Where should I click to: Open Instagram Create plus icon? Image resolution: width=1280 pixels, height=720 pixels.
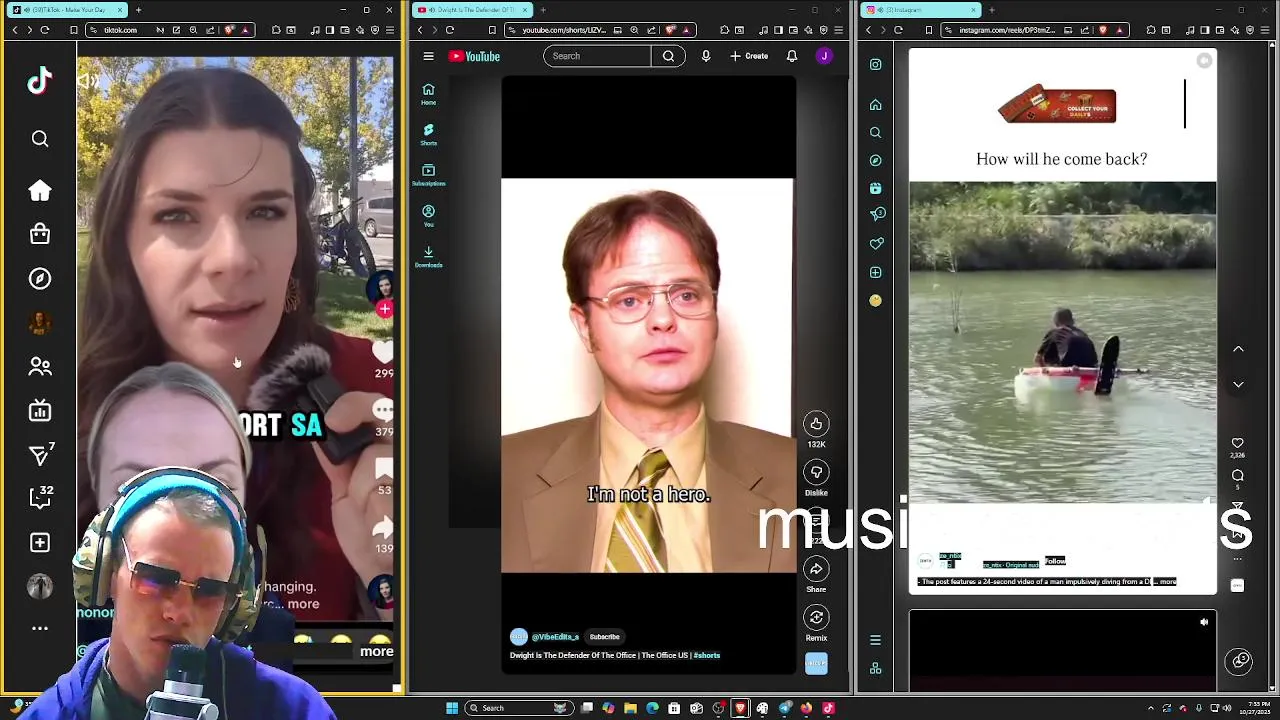click(876, 272)
